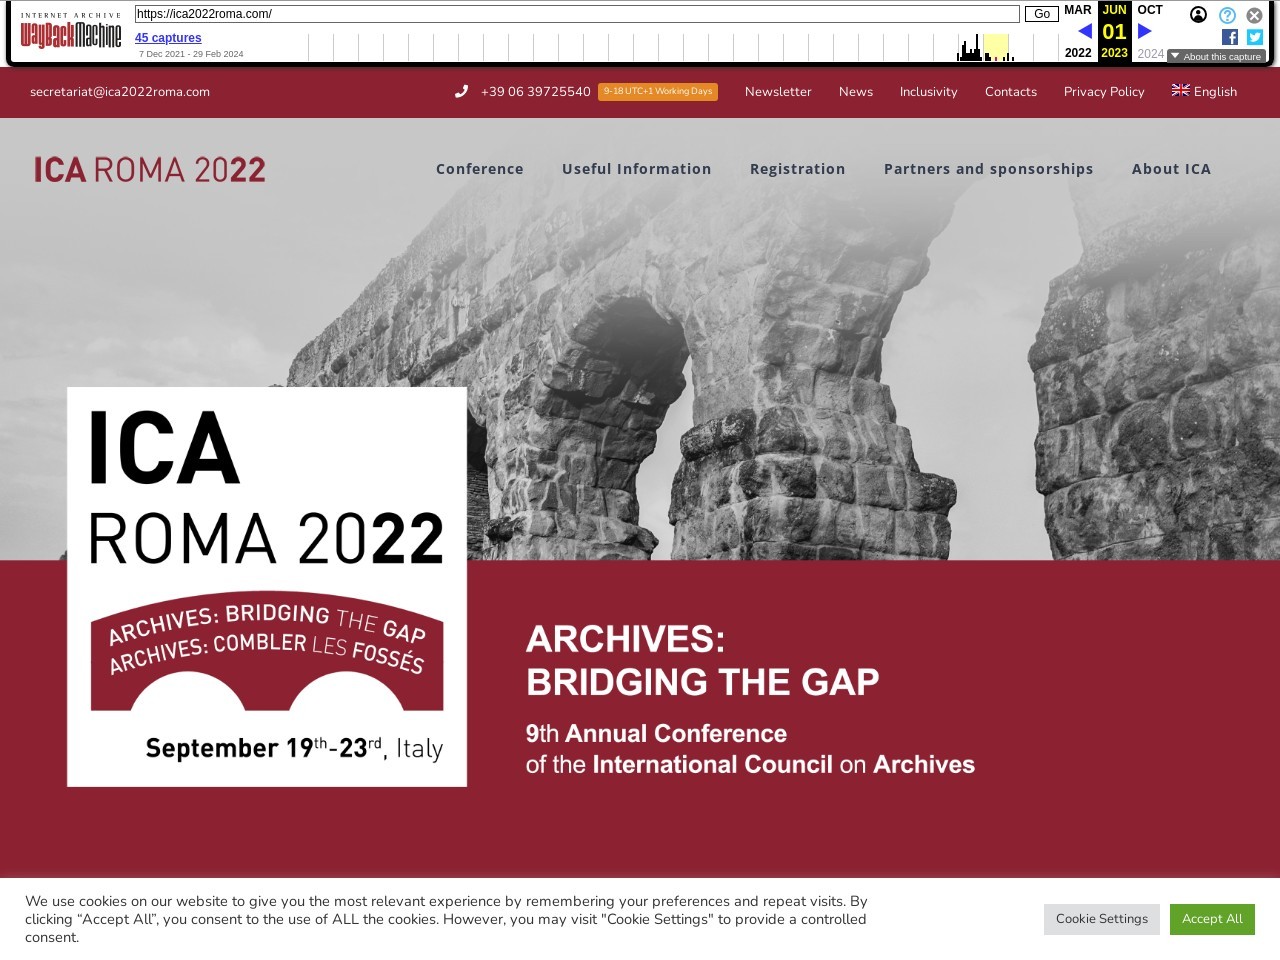
Task: Close the Wayback toolbar with X icon
Action: coord(1254,15)
